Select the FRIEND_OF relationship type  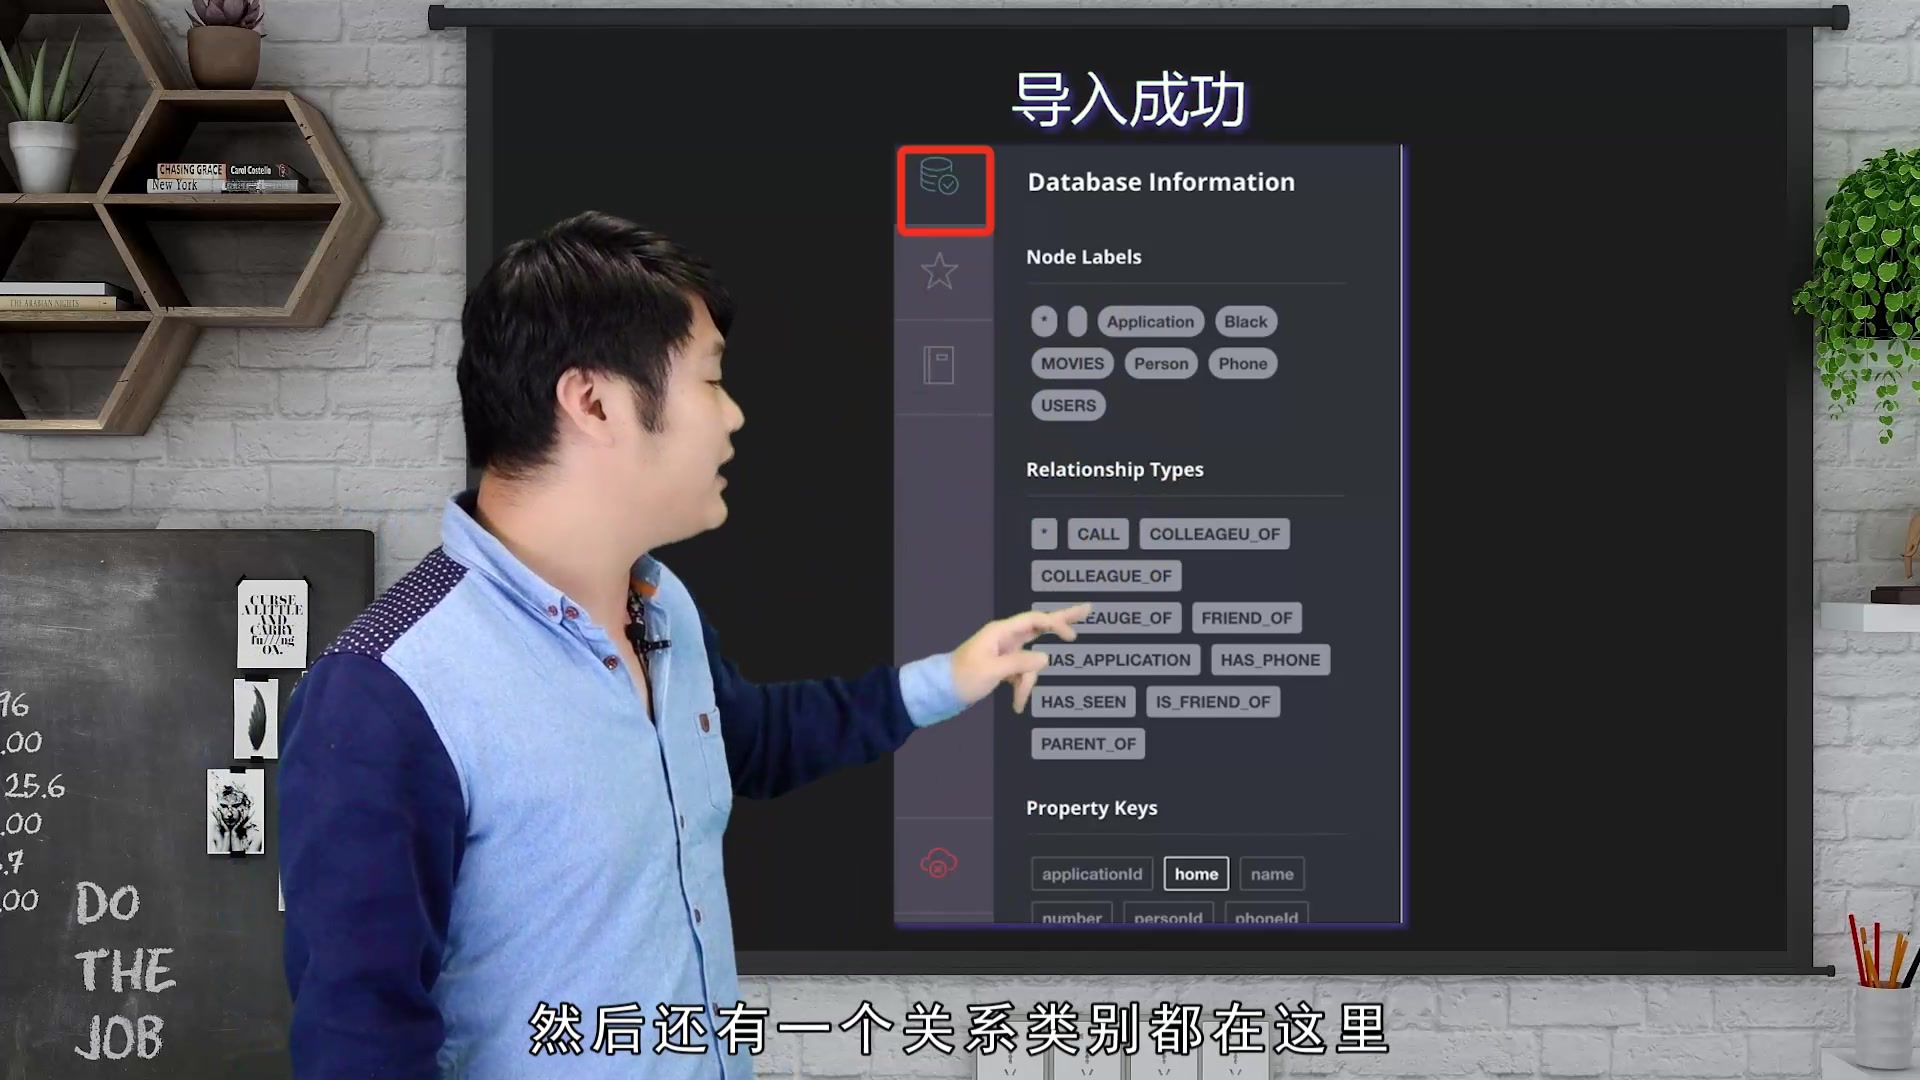coord(1246,617)
